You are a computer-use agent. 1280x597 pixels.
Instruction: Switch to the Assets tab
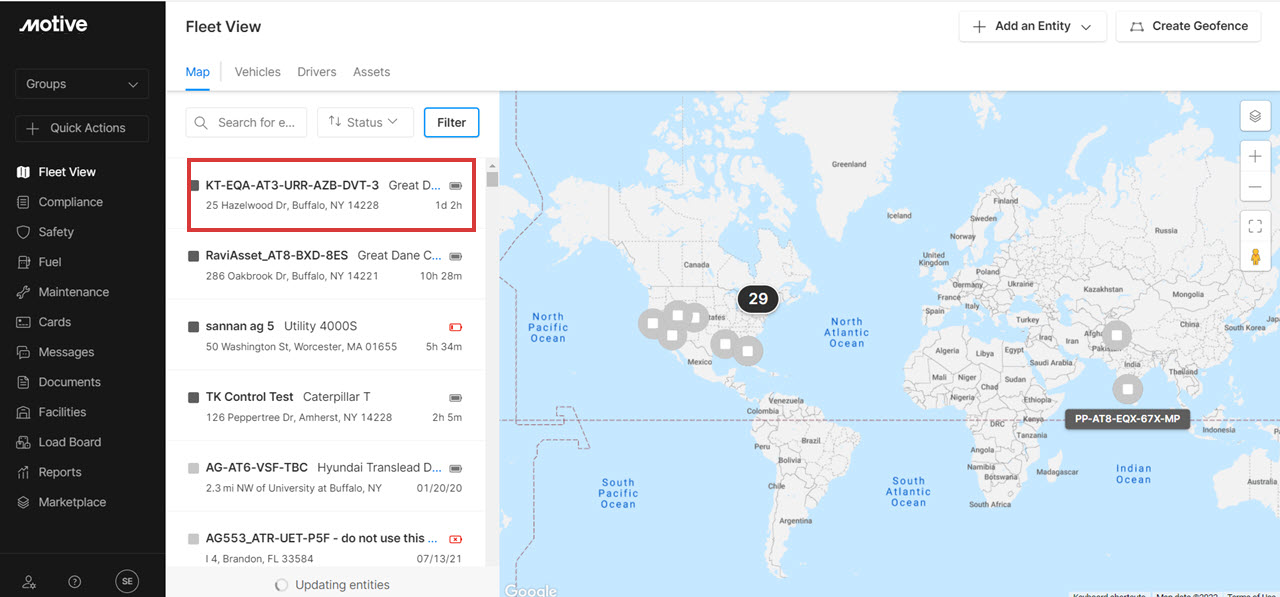pos(372,72)
